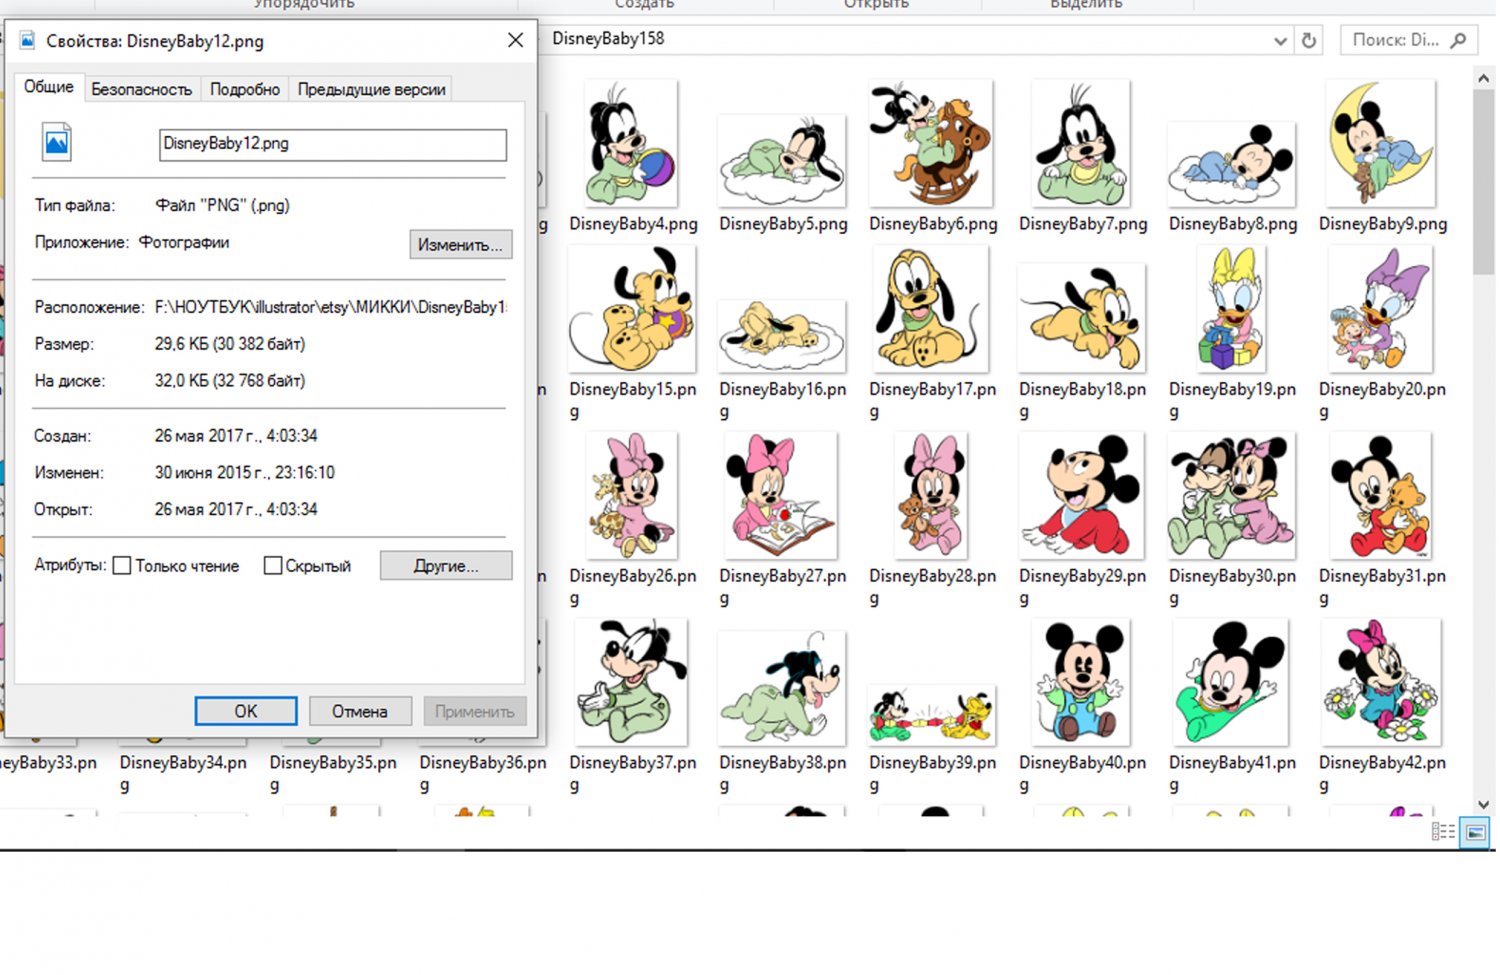Screen dimensions: 1500x975
Task: Select the DisneyBaby39.png tug-of-war thumbnail
Action: click(x=932, y=716)
